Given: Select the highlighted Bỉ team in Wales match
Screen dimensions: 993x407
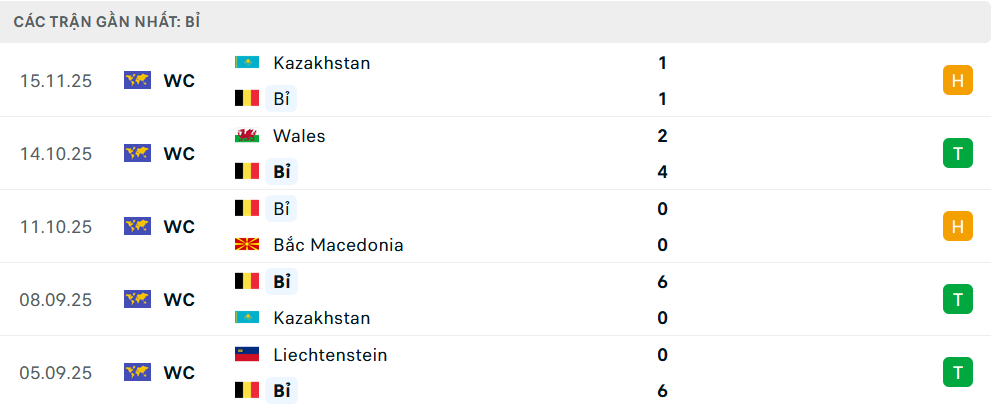Looking at the screenshot, I should coord(281,172).
